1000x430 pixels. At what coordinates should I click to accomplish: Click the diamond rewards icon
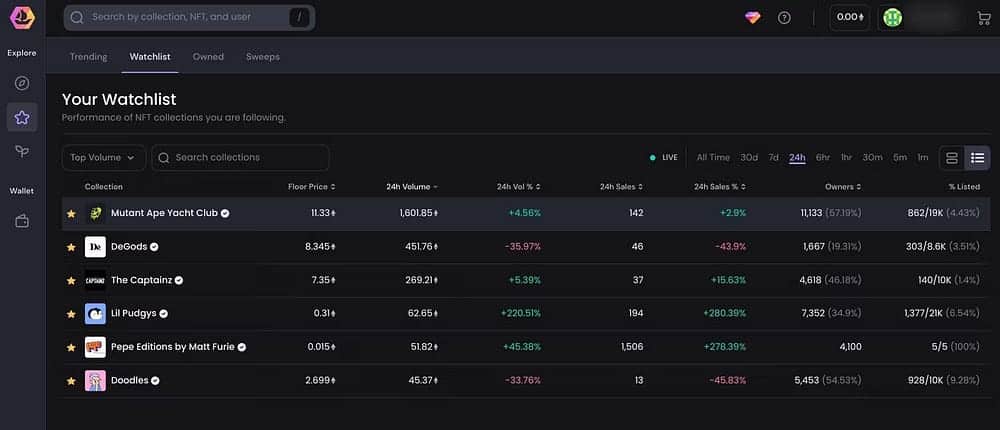point(752,17)
